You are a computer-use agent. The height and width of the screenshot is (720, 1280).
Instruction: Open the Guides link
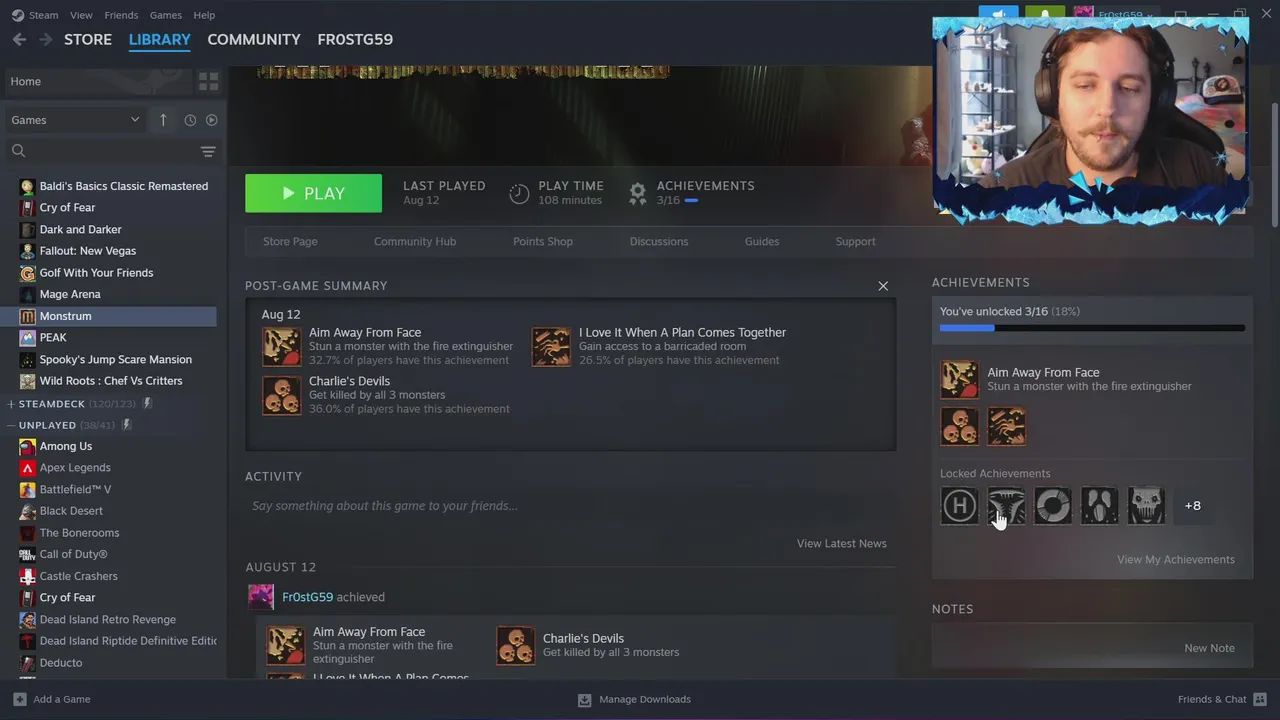tap(762, 241)
